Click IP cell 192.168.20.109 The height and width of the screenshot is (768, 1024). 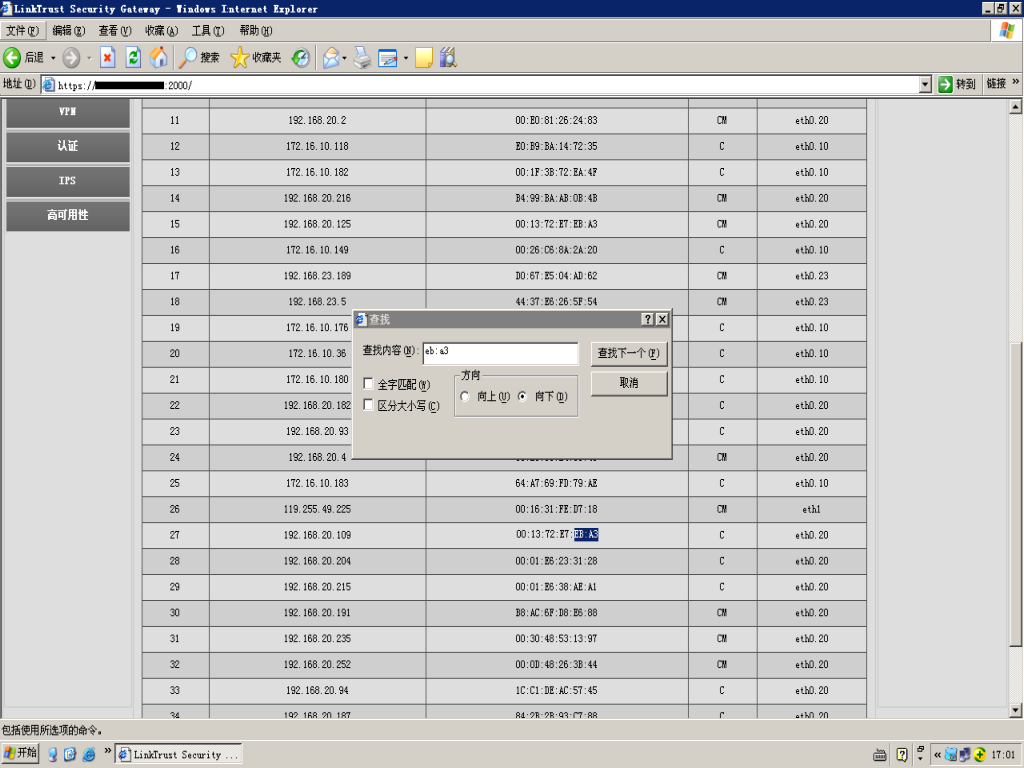pyautogui.click(x=317, y=535)
